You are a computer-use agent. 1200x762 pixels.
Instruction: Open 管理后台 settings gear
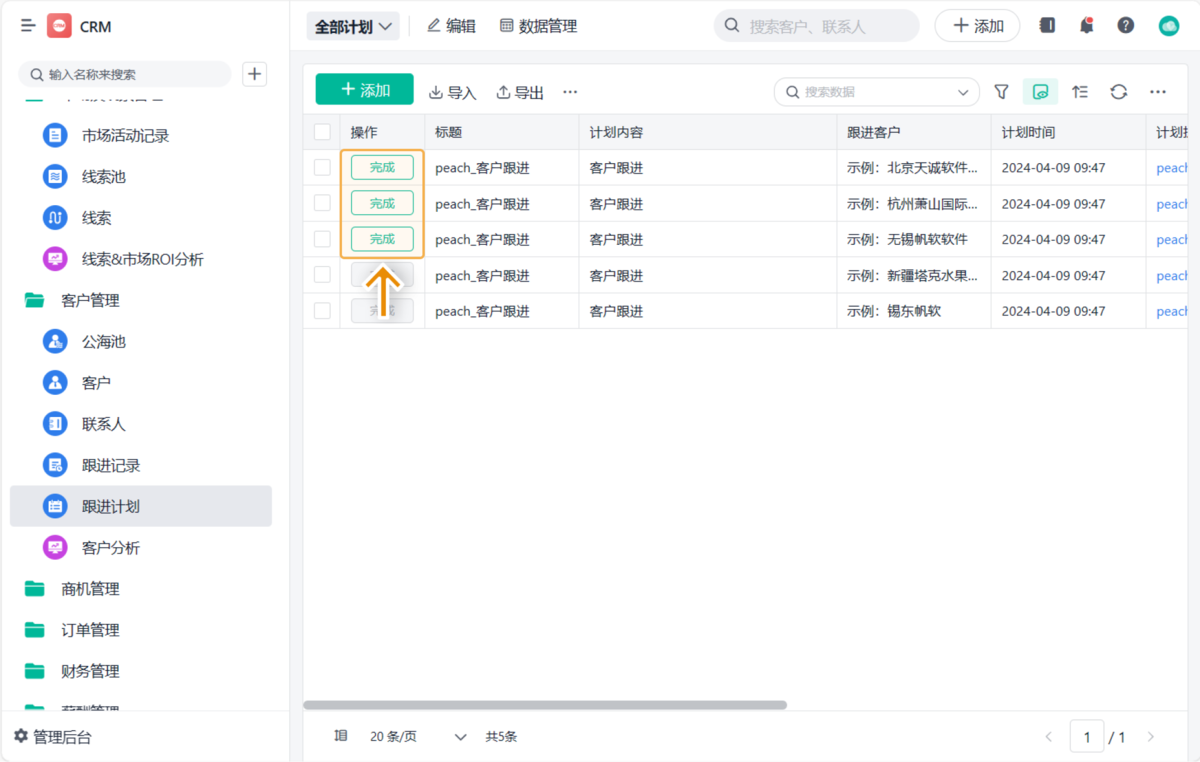point(21,737)
